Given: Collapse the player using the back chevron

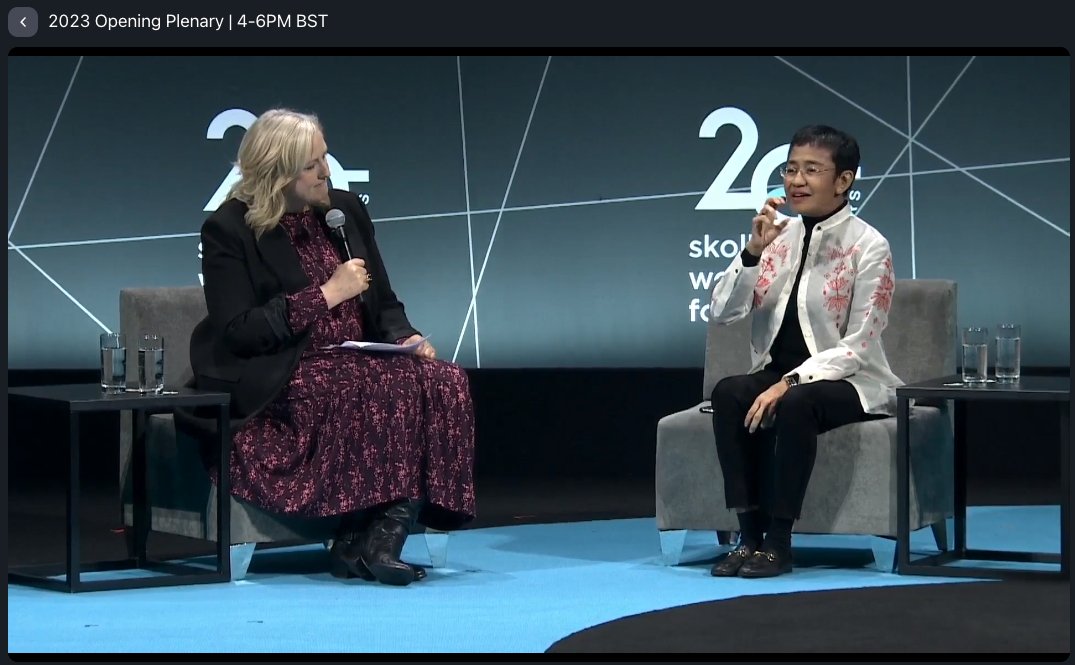Looking at the screenshot, I should point(22,21).
